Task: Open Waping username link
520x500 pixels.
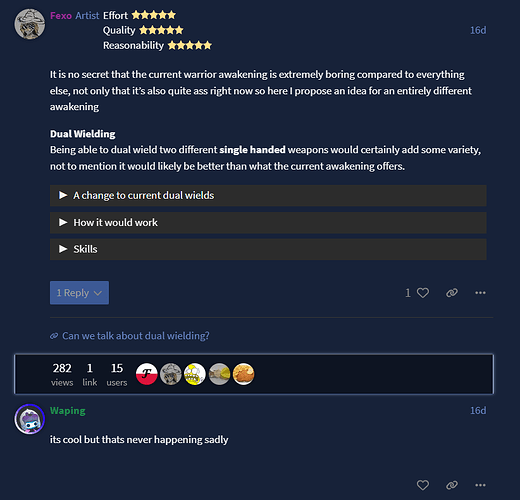Action: click(68, 411)
